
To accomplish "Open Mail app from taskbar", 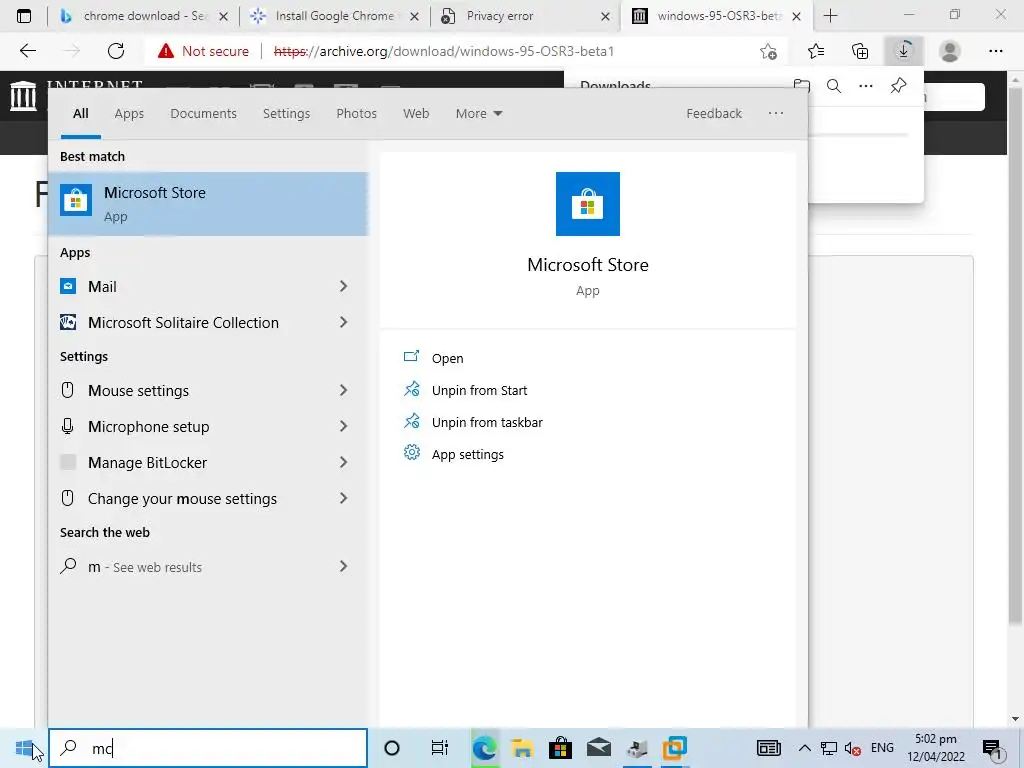I will (x=598, y=748).
